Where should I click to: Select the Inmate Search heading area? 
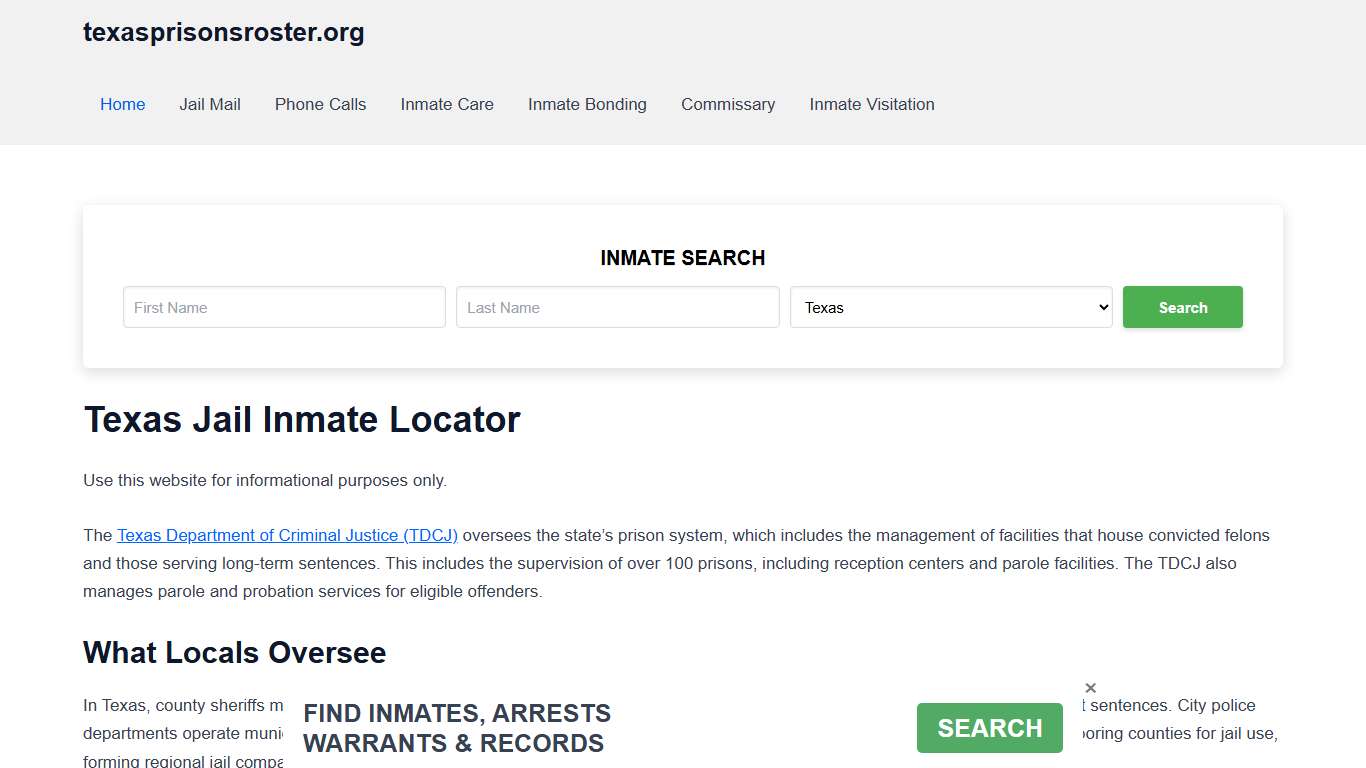click(683, 258)
